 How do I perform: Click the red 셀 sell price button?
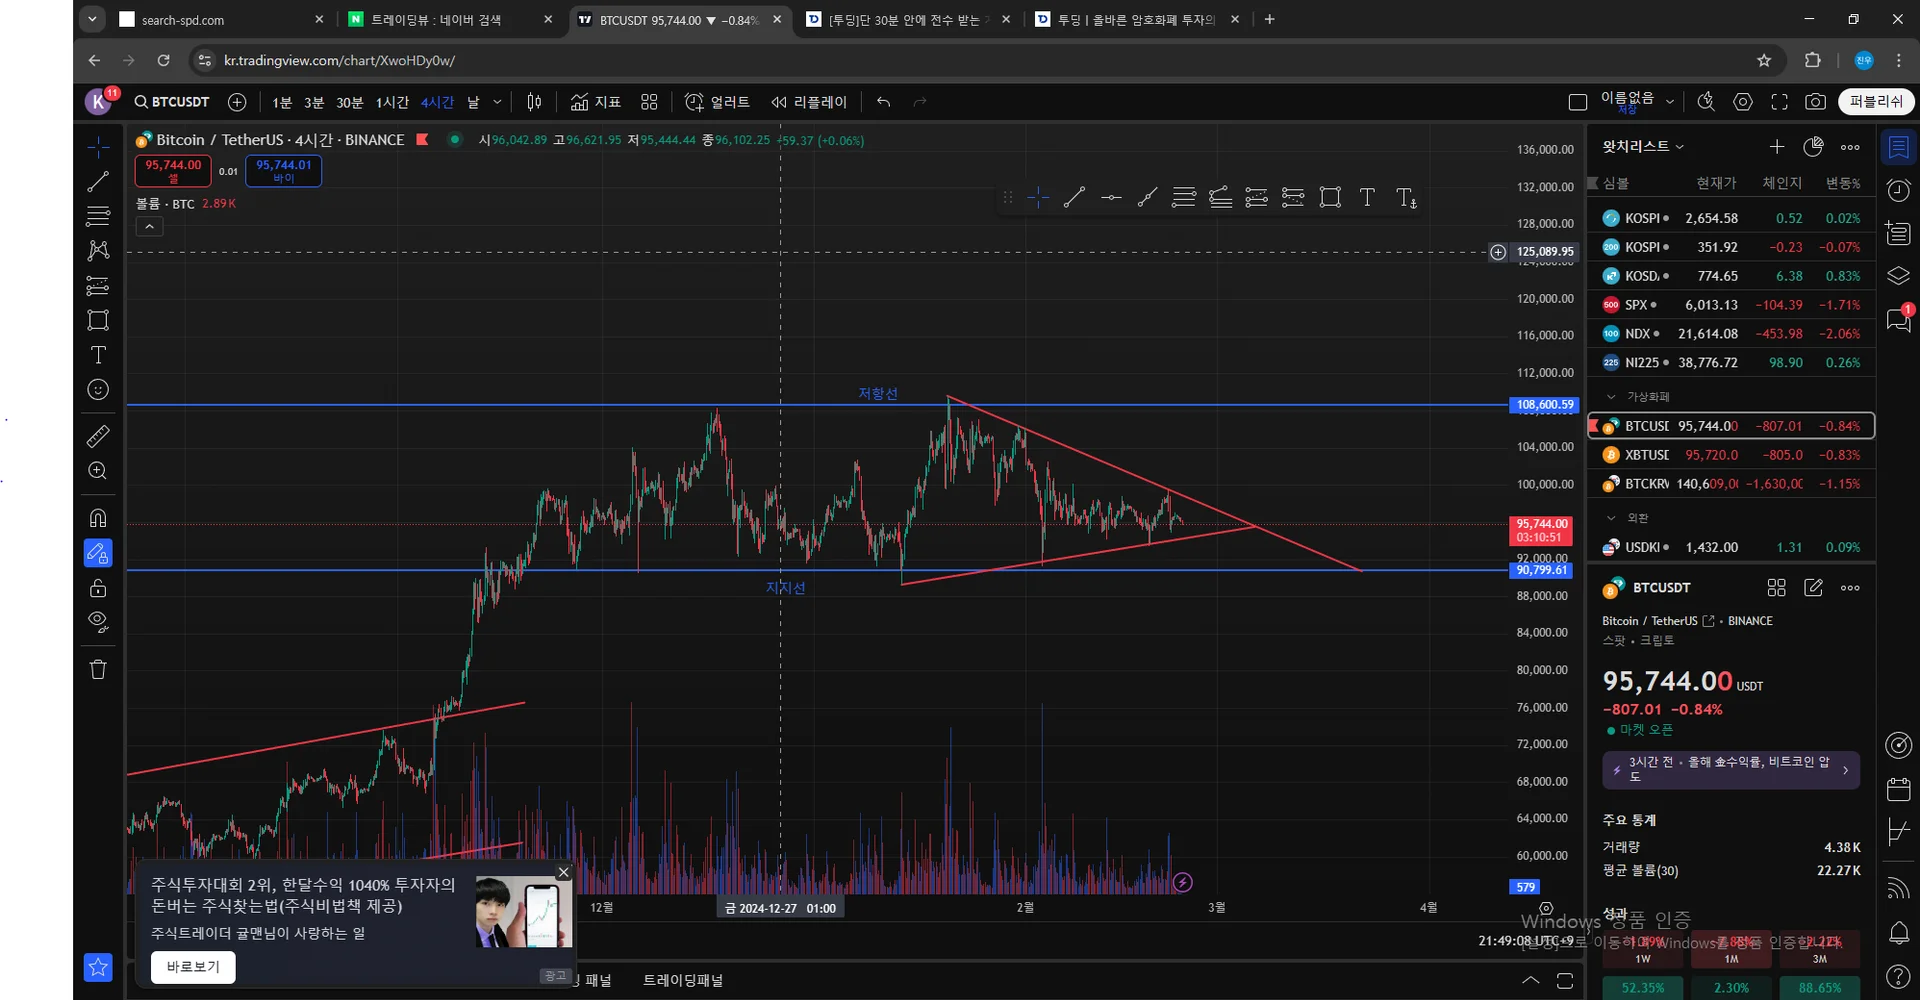(x=173, y=170)
